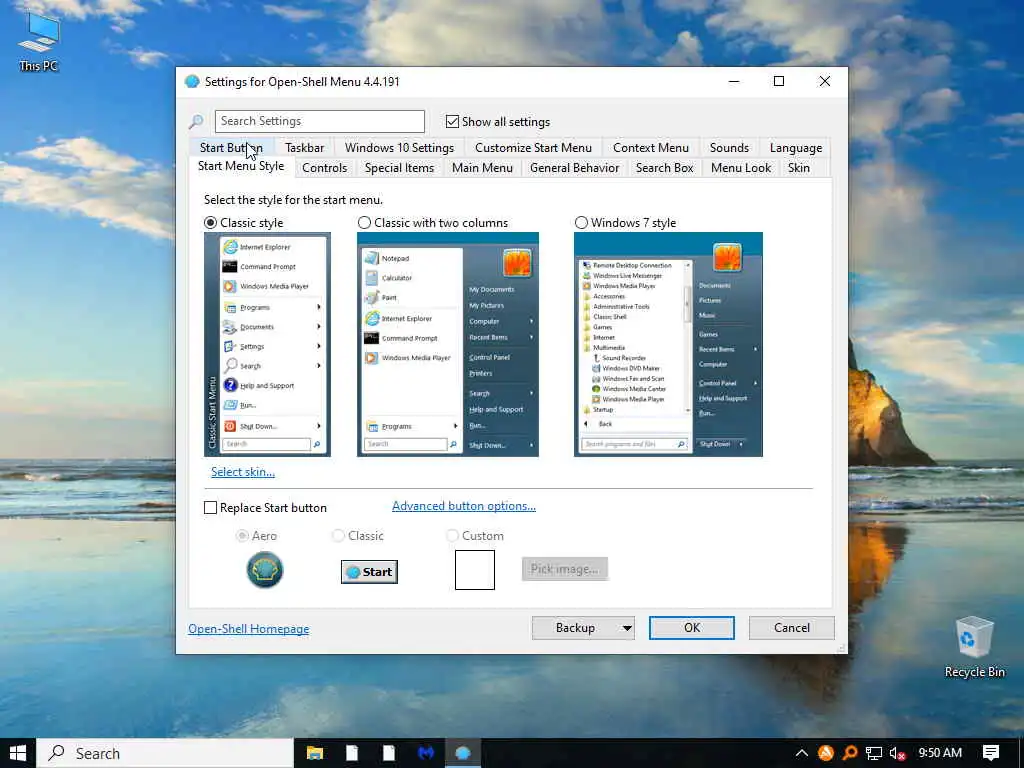
Task: Open the Search Box tab
Action: click(x=665, y=168)
